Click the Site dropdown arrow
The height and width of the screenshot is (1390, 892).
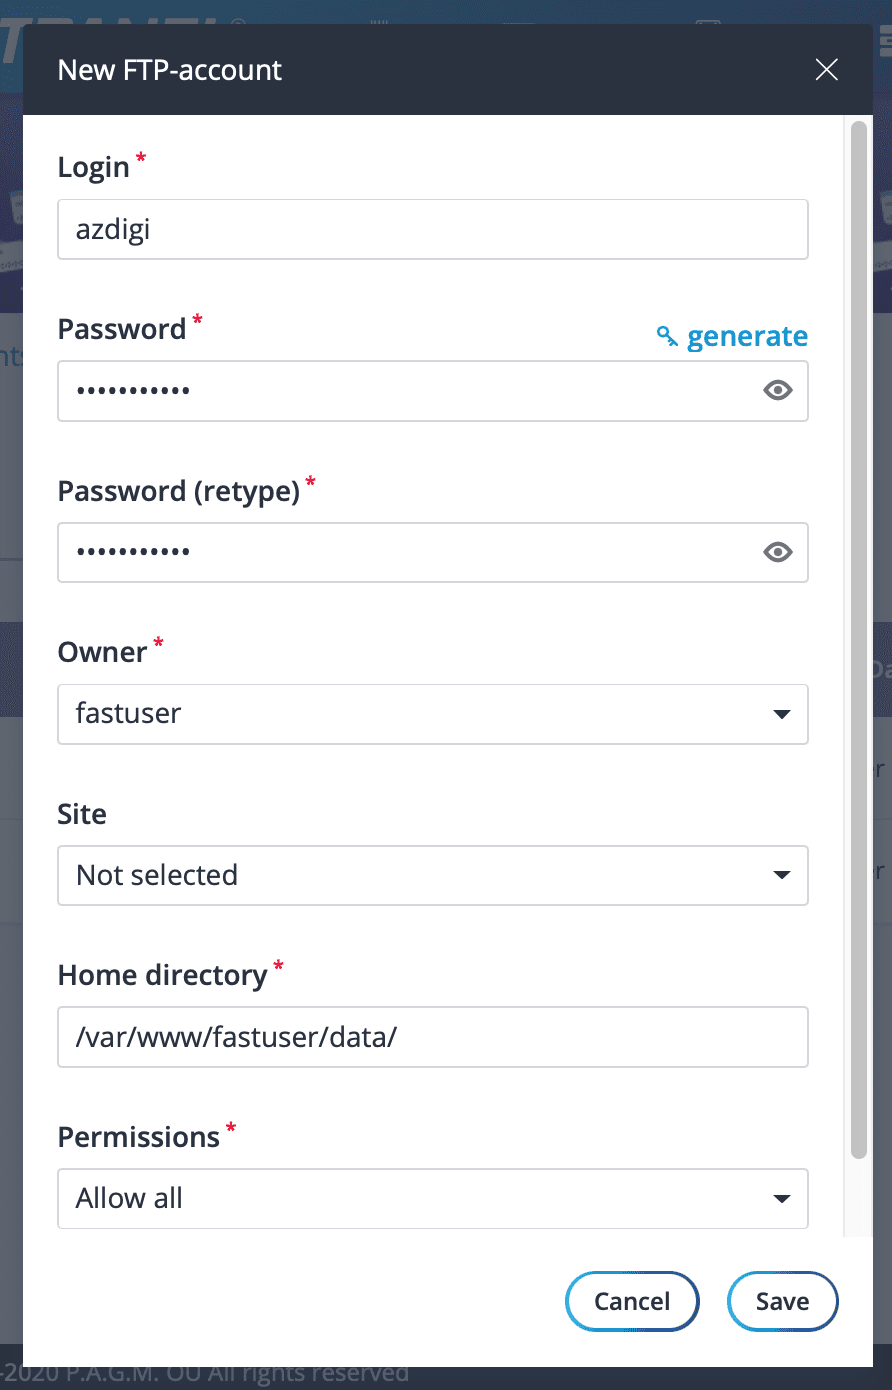click(x=782, y=875)
